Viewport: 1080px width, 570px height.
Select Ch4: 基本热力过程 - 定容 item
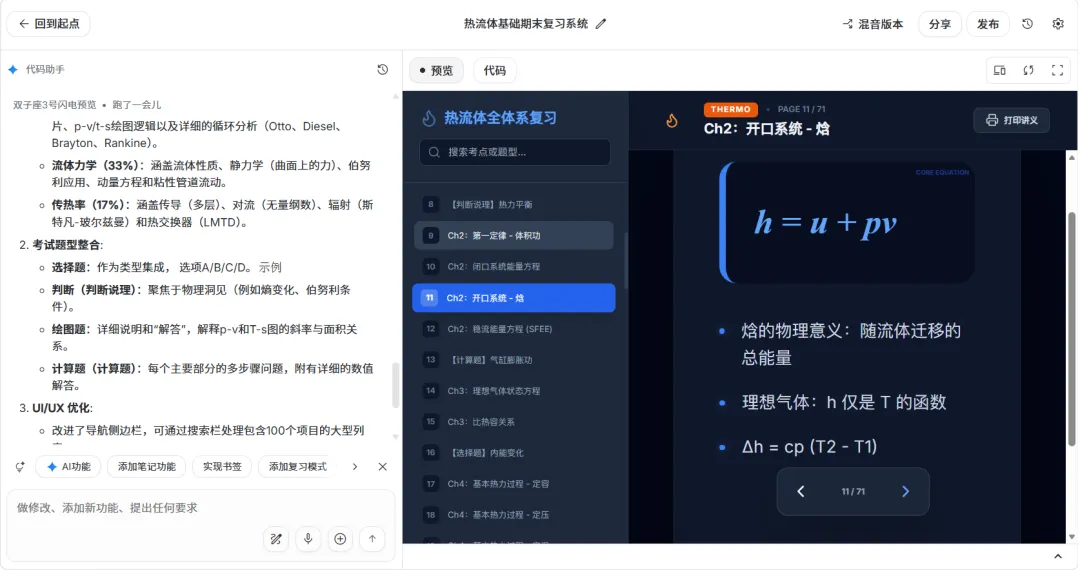513,484
